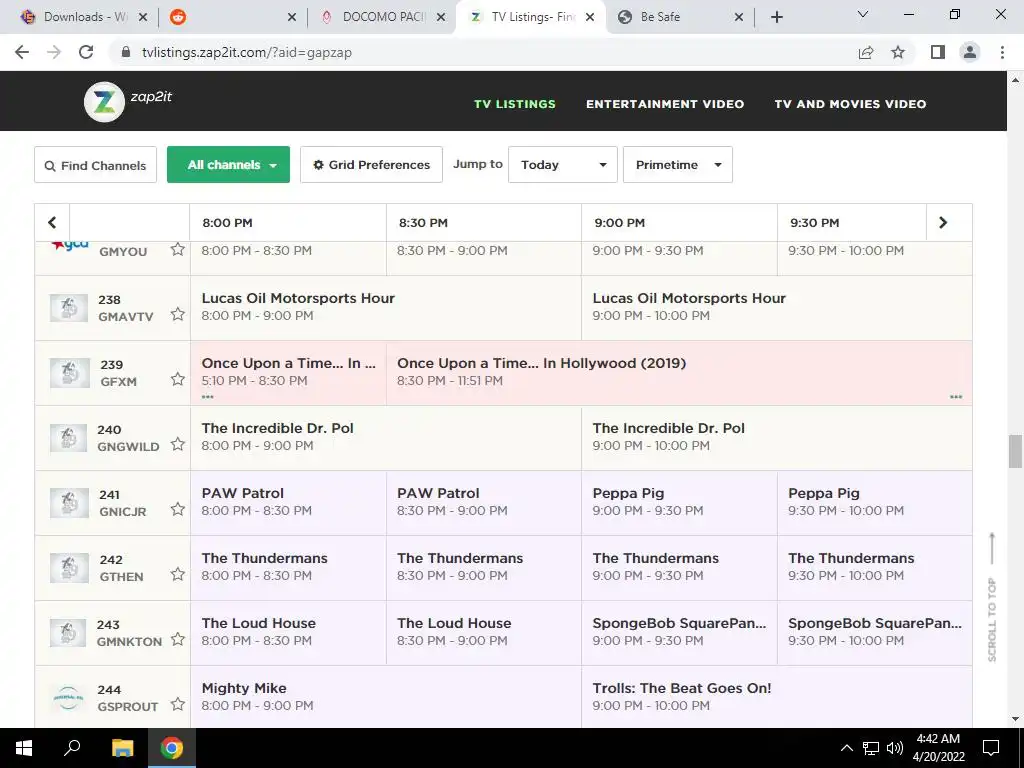Click the GNICJR channel logo
Image resolution: width=1024 pixels, height=768 pixels.
pyautogui.click(x=69, y=503)
